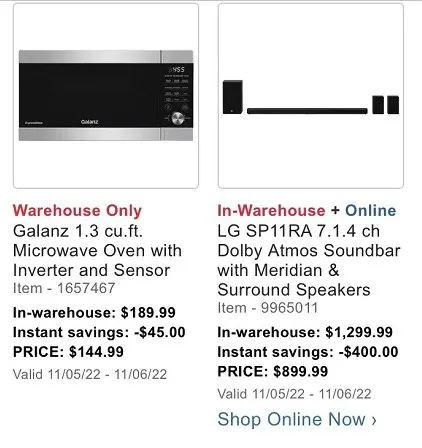Click the soundbar's valid dates line
This screenshot has width=422, height=448.
[294, 394]
